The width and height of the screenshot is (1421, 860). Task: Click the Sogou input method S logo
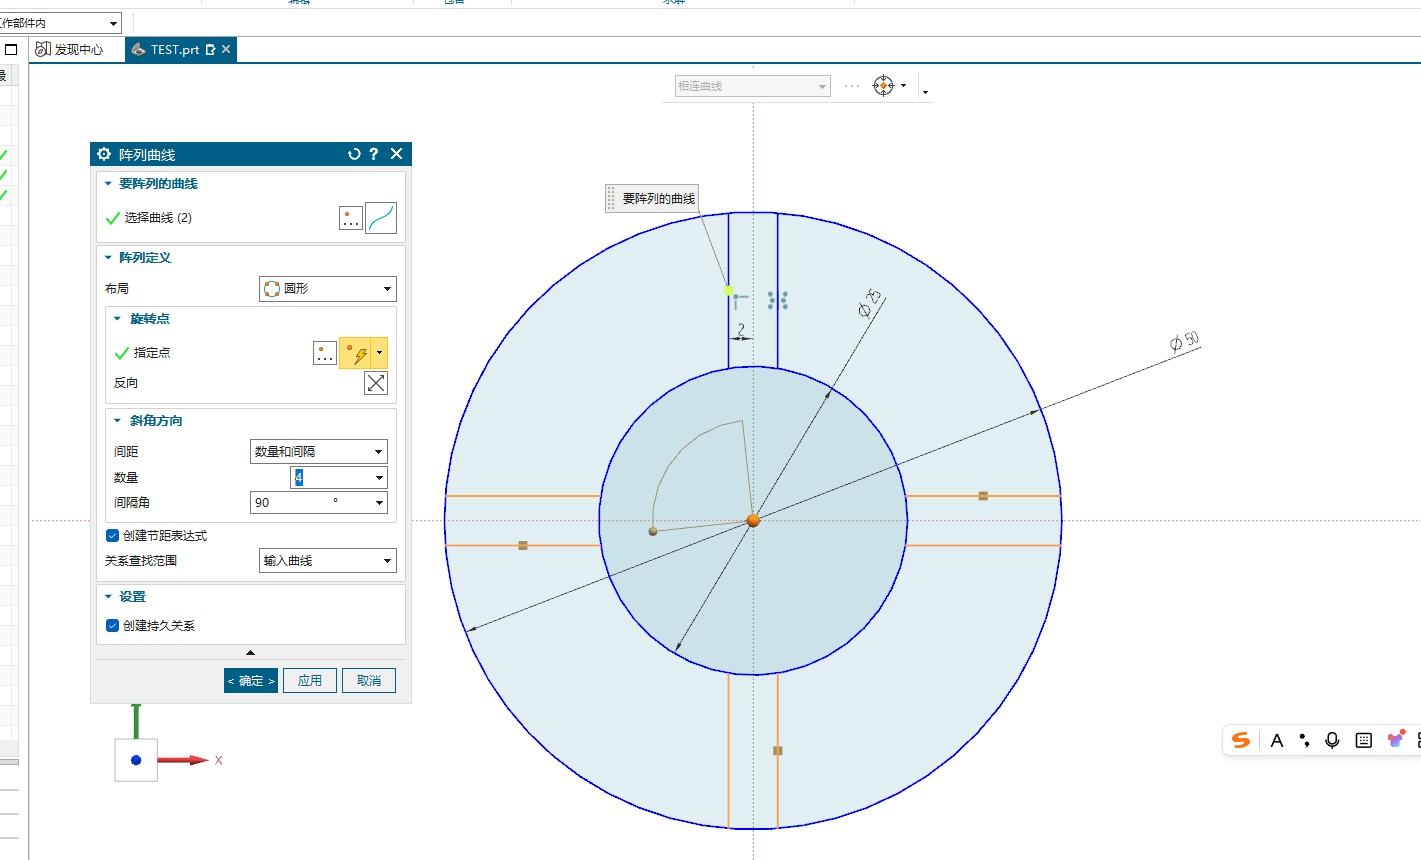pyautogui.click(x=1241, y=740)
